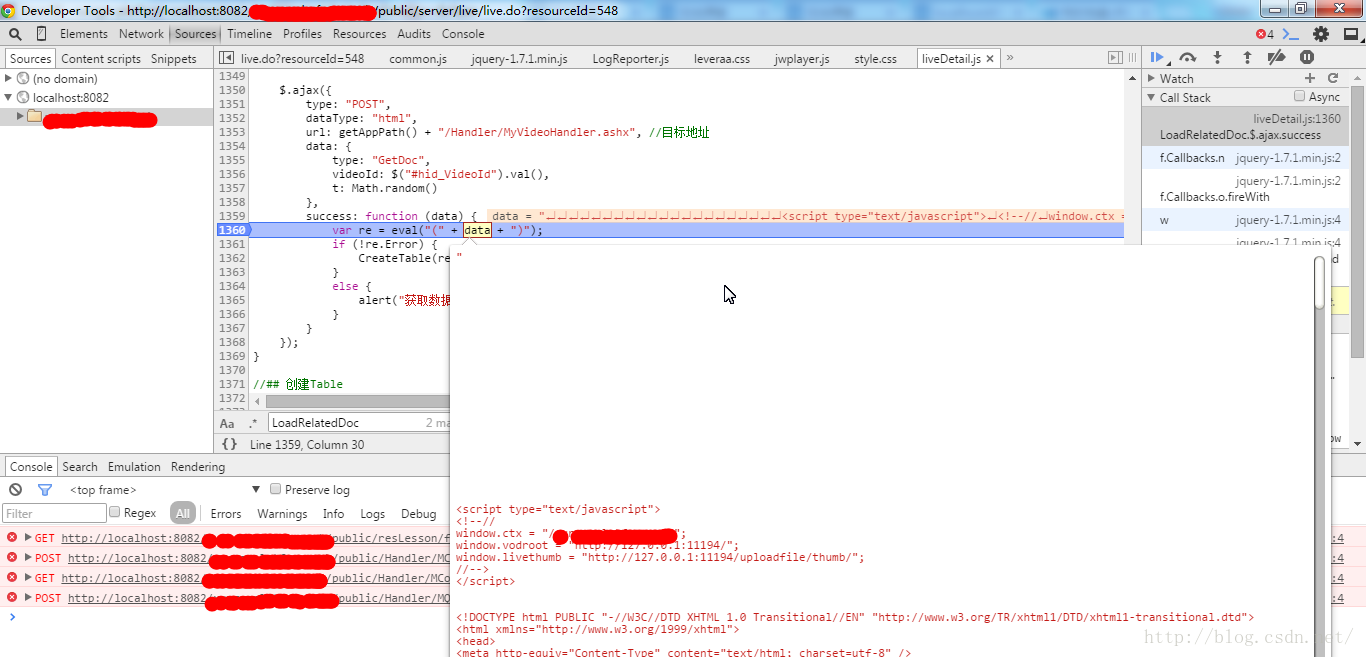Click Step into next function call
The image size is (1366, 657).
(x=1217, y=58)
